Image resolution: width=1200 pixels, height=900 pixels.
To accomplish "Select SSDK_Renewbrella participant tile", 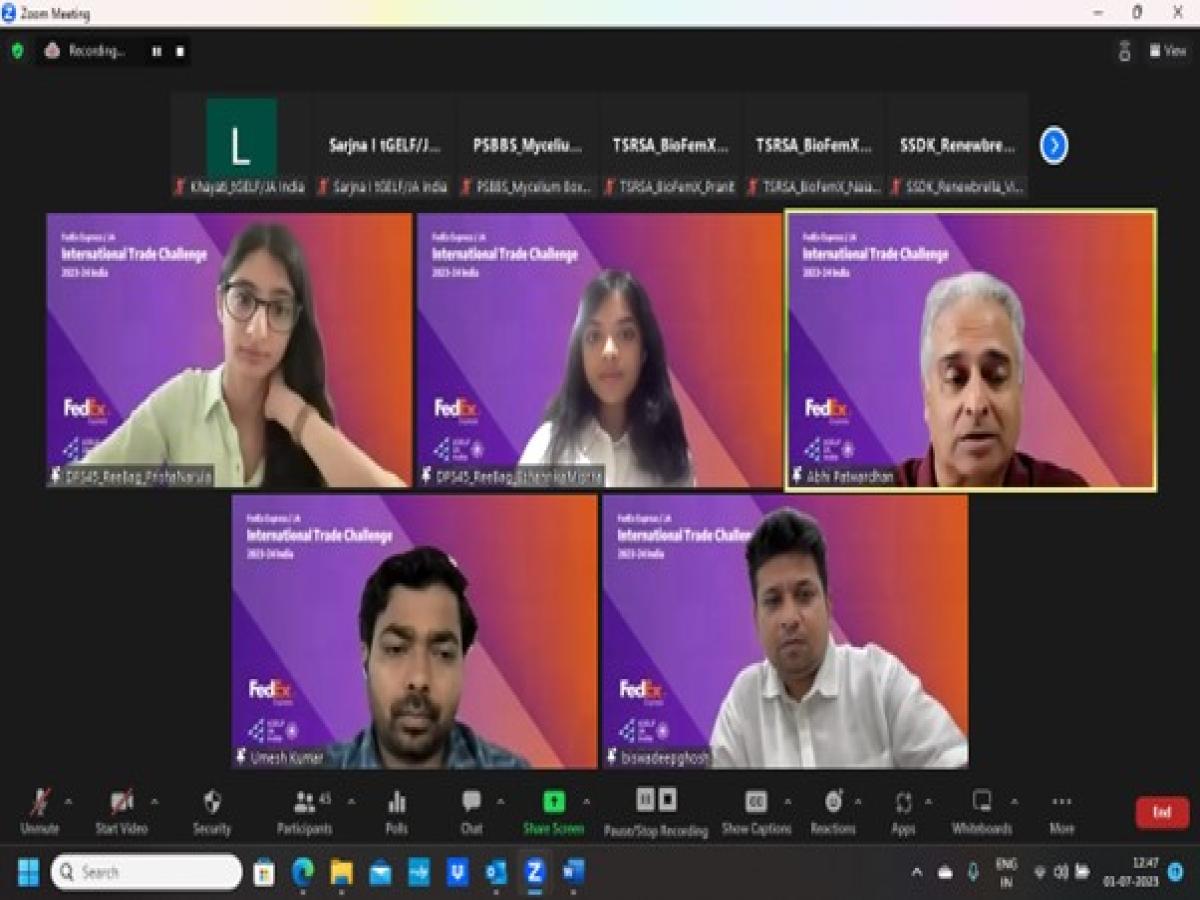I will pos(958,146).
